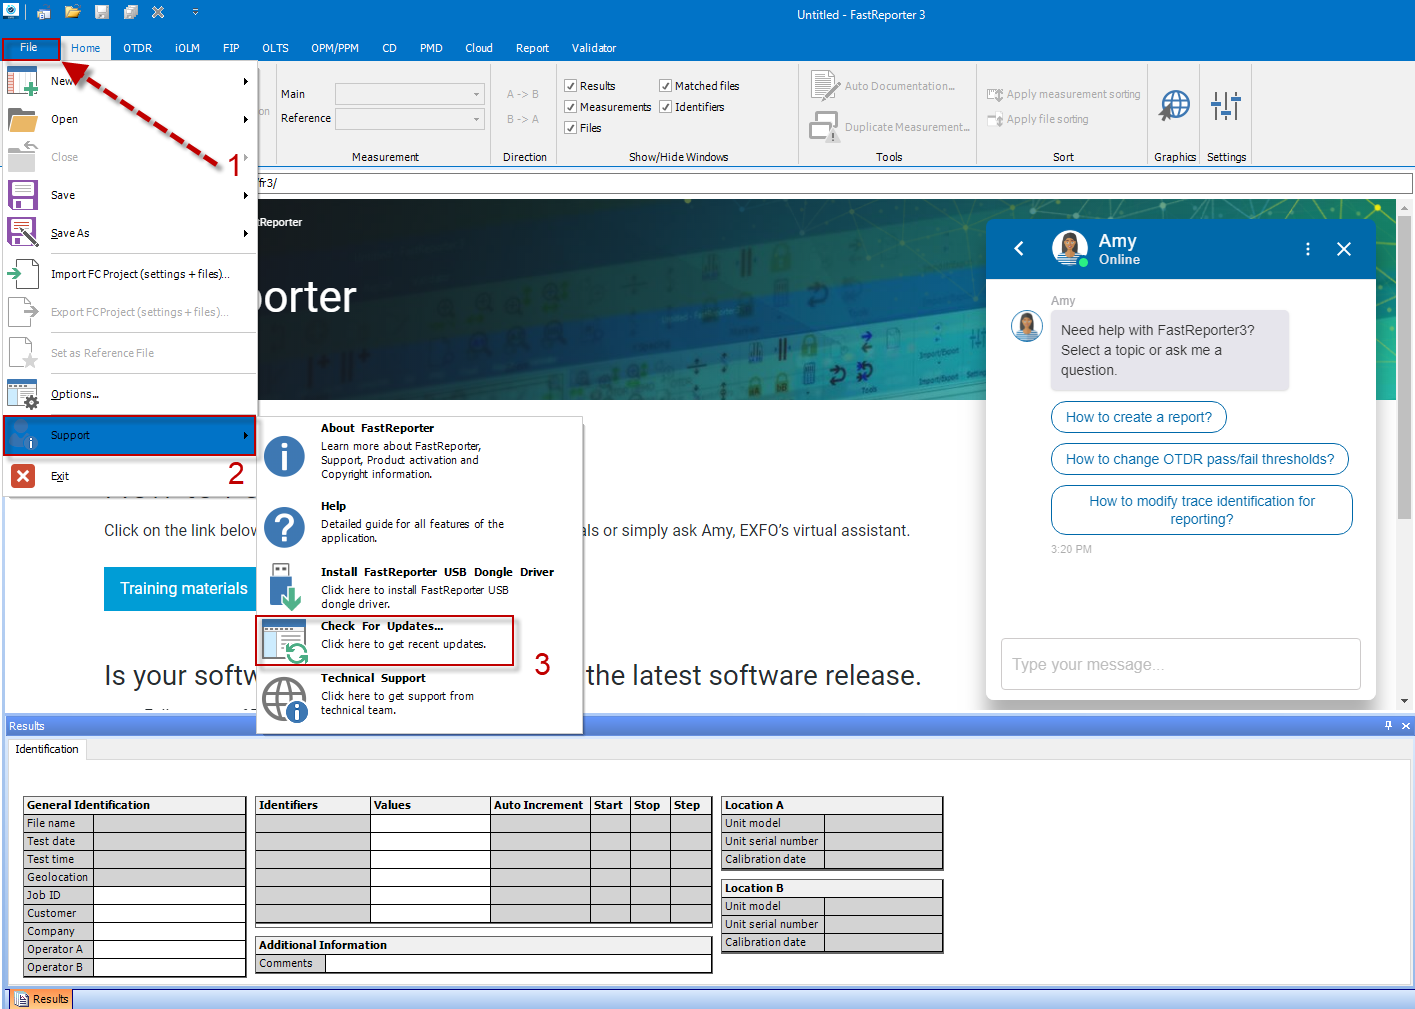Click the Auto Documentation icon
Screen dimensions: 1415x1009
[824, 86]
